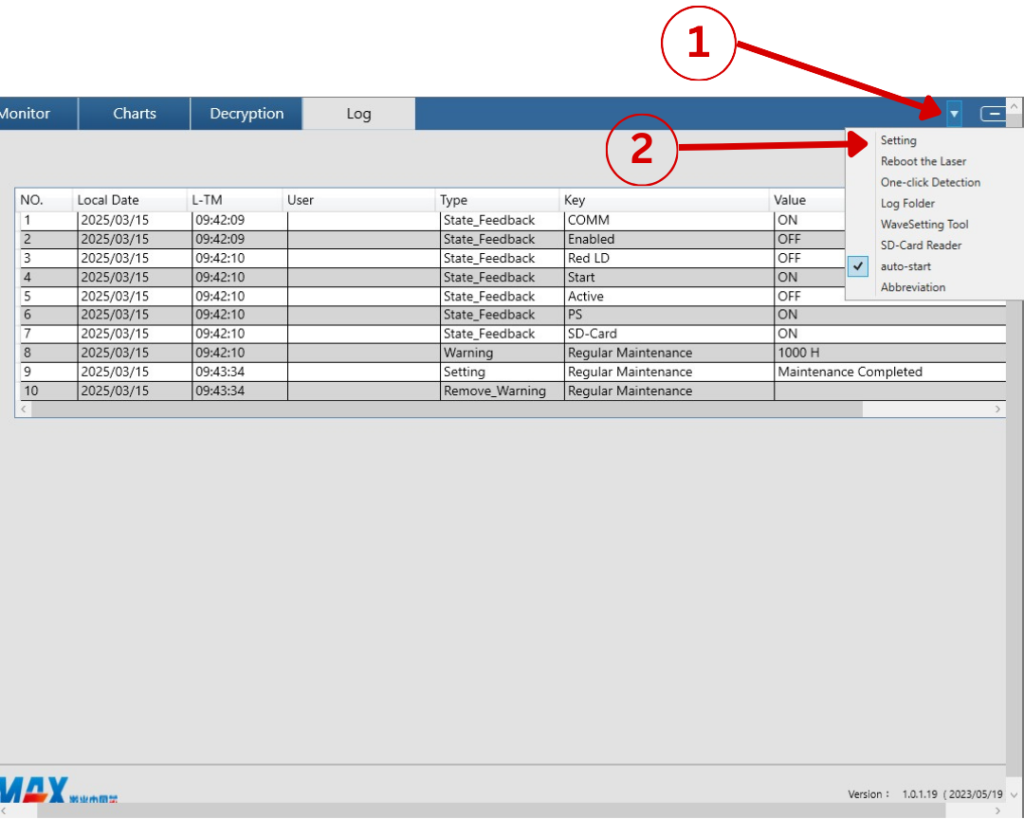Click the MAX company logo
The width and height of the screenshot is (1024, 819).
(32, 789)
